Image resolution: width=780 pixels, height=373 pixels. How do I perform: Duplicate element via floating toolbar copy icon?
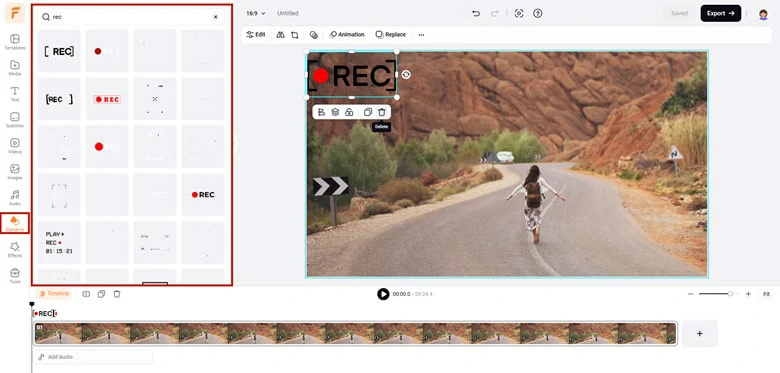click(x=368, y=112)
